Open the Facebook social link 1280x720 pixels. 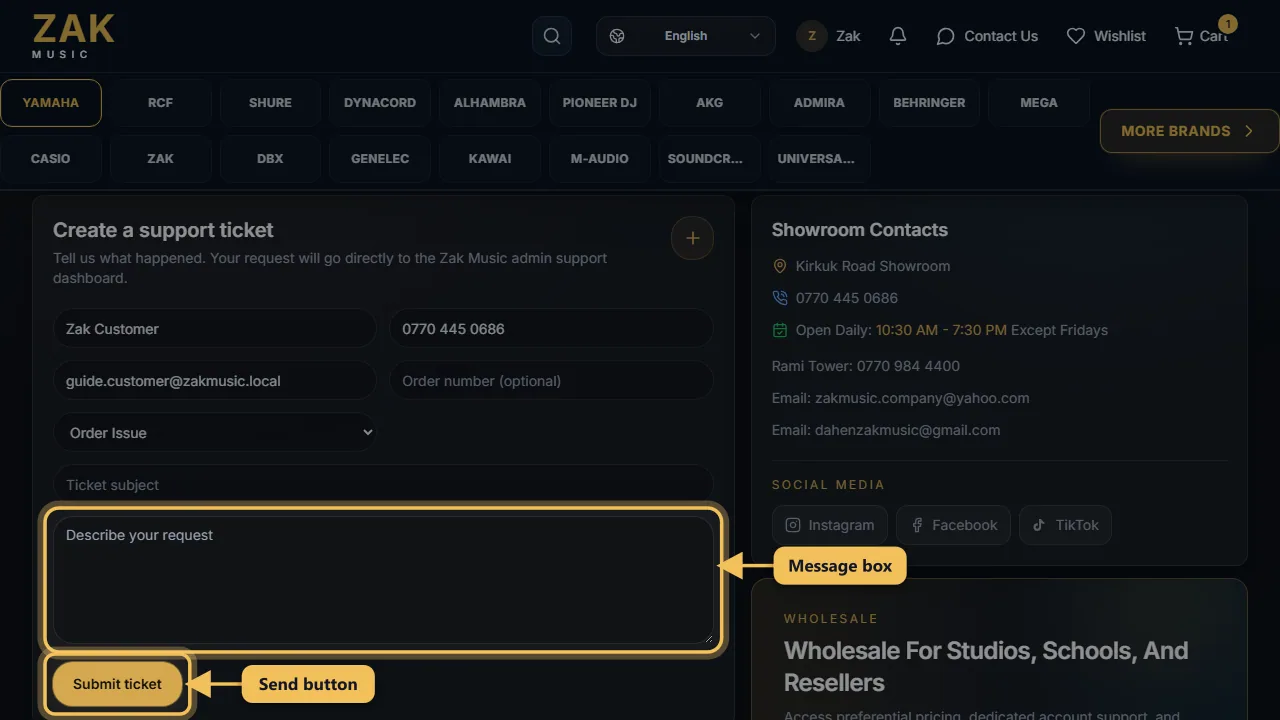coord(953,525)
